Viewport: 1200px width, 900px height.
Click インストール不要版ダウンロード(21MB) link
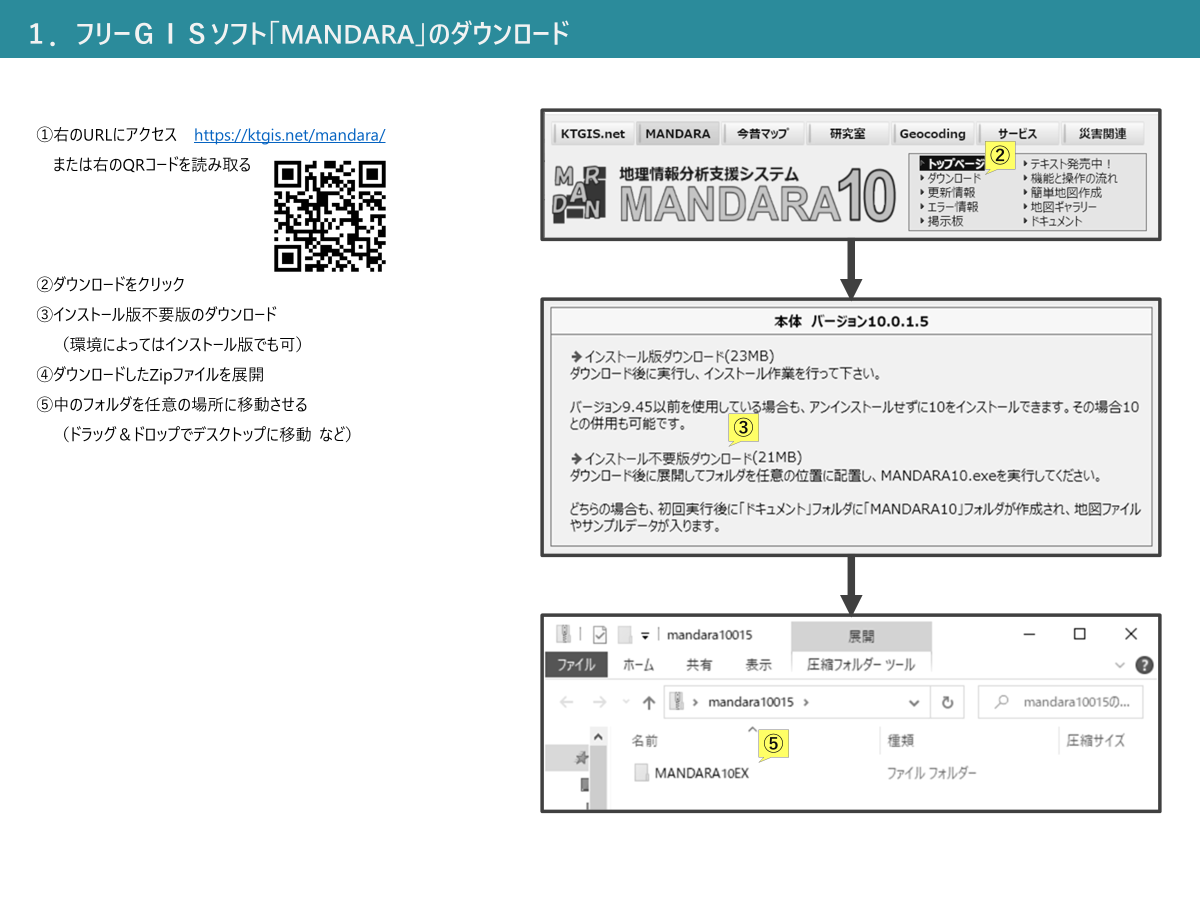[686, 457]
